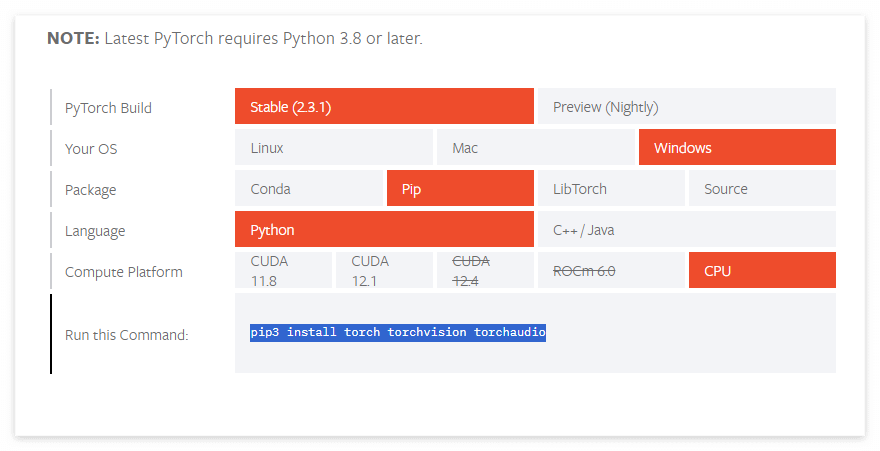The image size is (880, 451).
Task: Select CPU compute platform
Action: [x=762, y=270]
